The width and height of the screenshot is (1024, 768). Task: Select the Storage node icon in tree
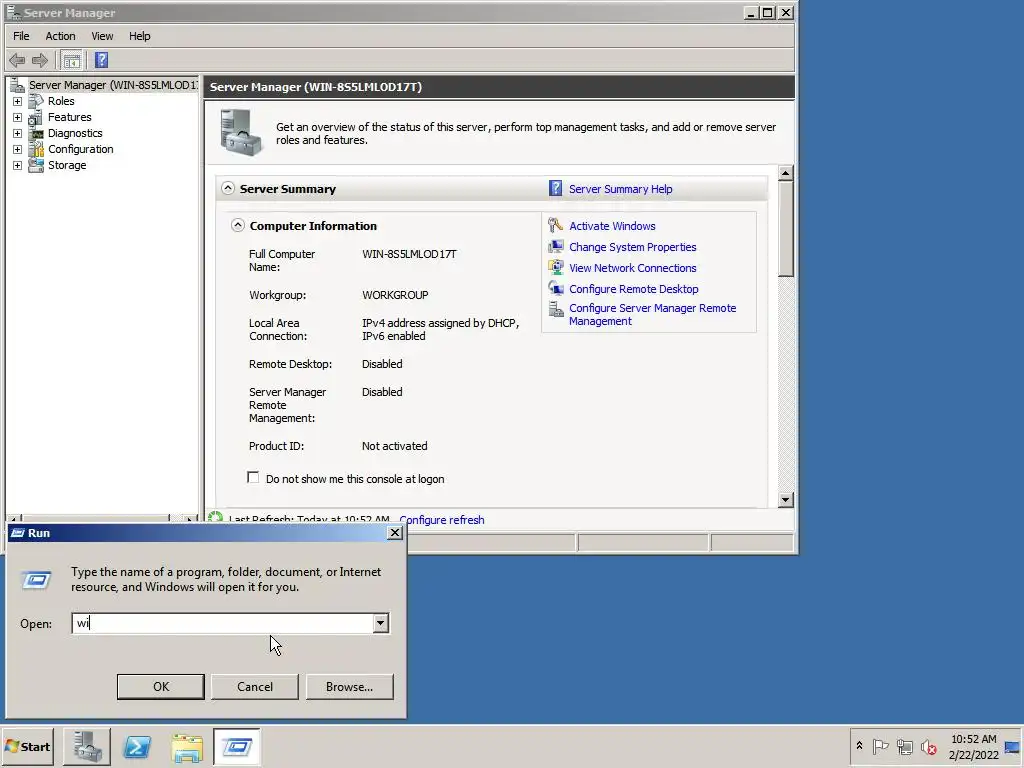(36, 165)
